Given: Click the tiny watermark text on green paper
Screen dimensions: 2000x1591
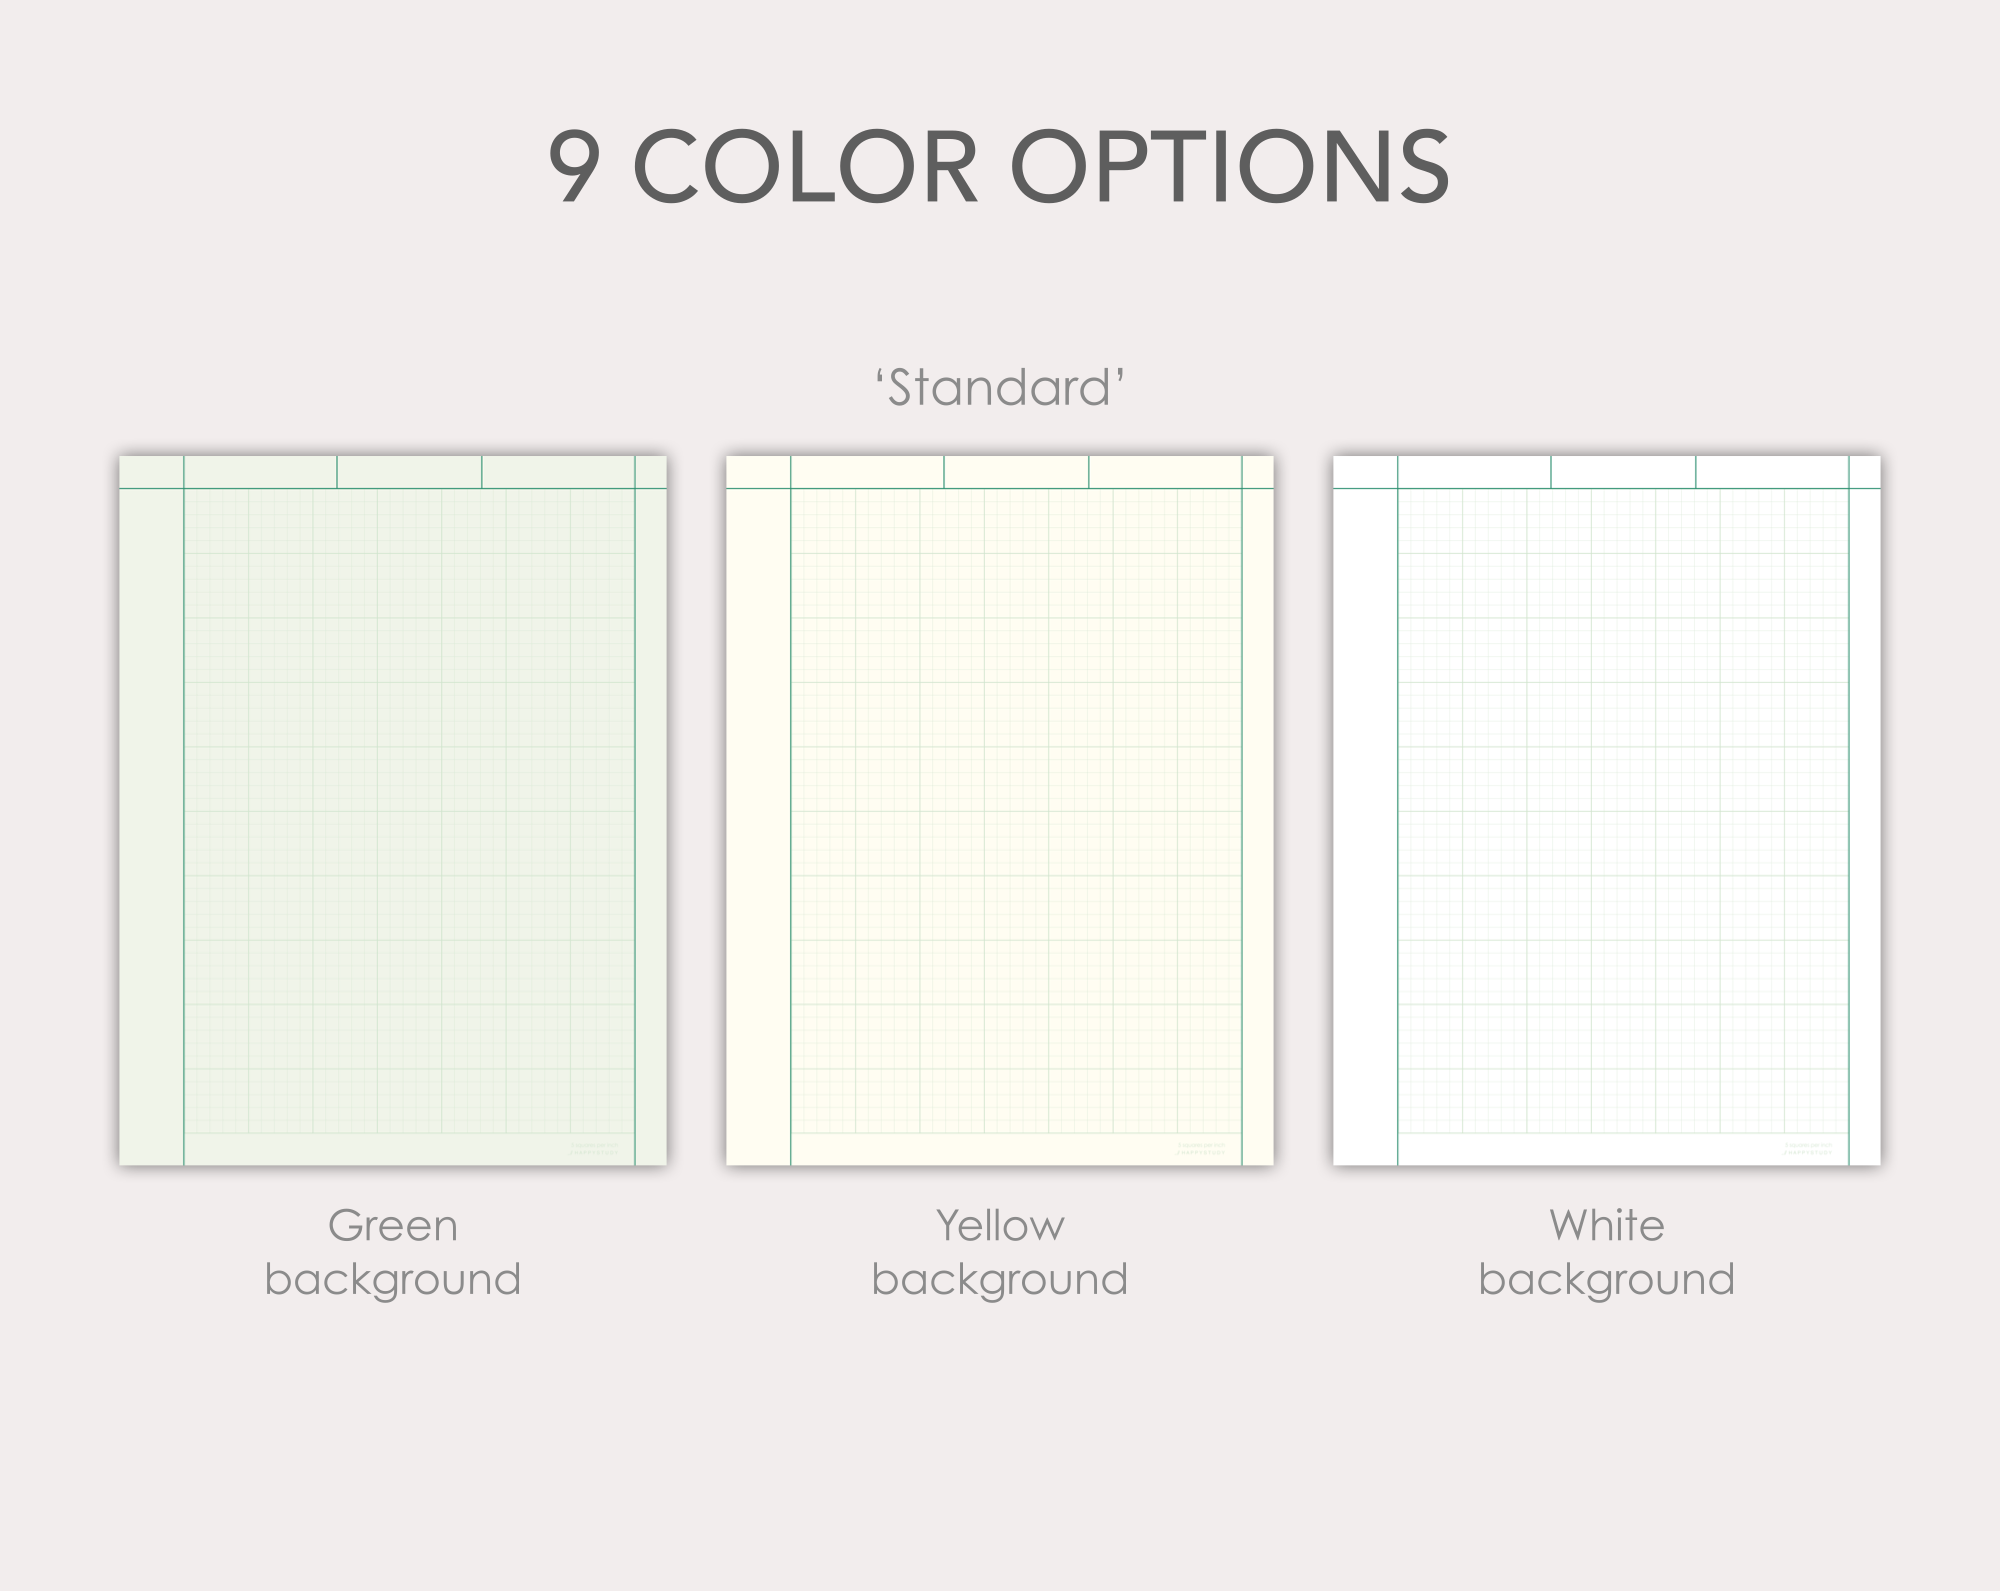Looking at the screenshot, I should pyautogui.click(x=595, y=1149).
